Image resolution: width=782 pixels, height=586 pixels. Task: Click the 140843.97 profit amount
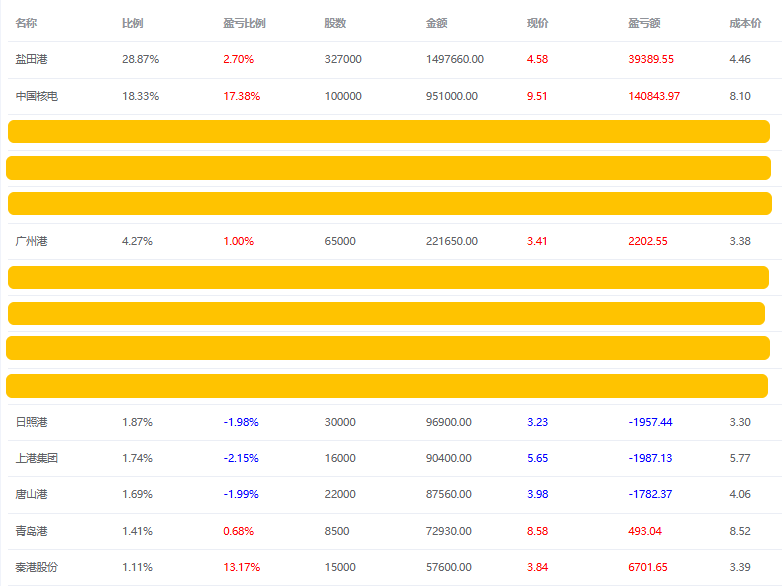tap(654, 96)
